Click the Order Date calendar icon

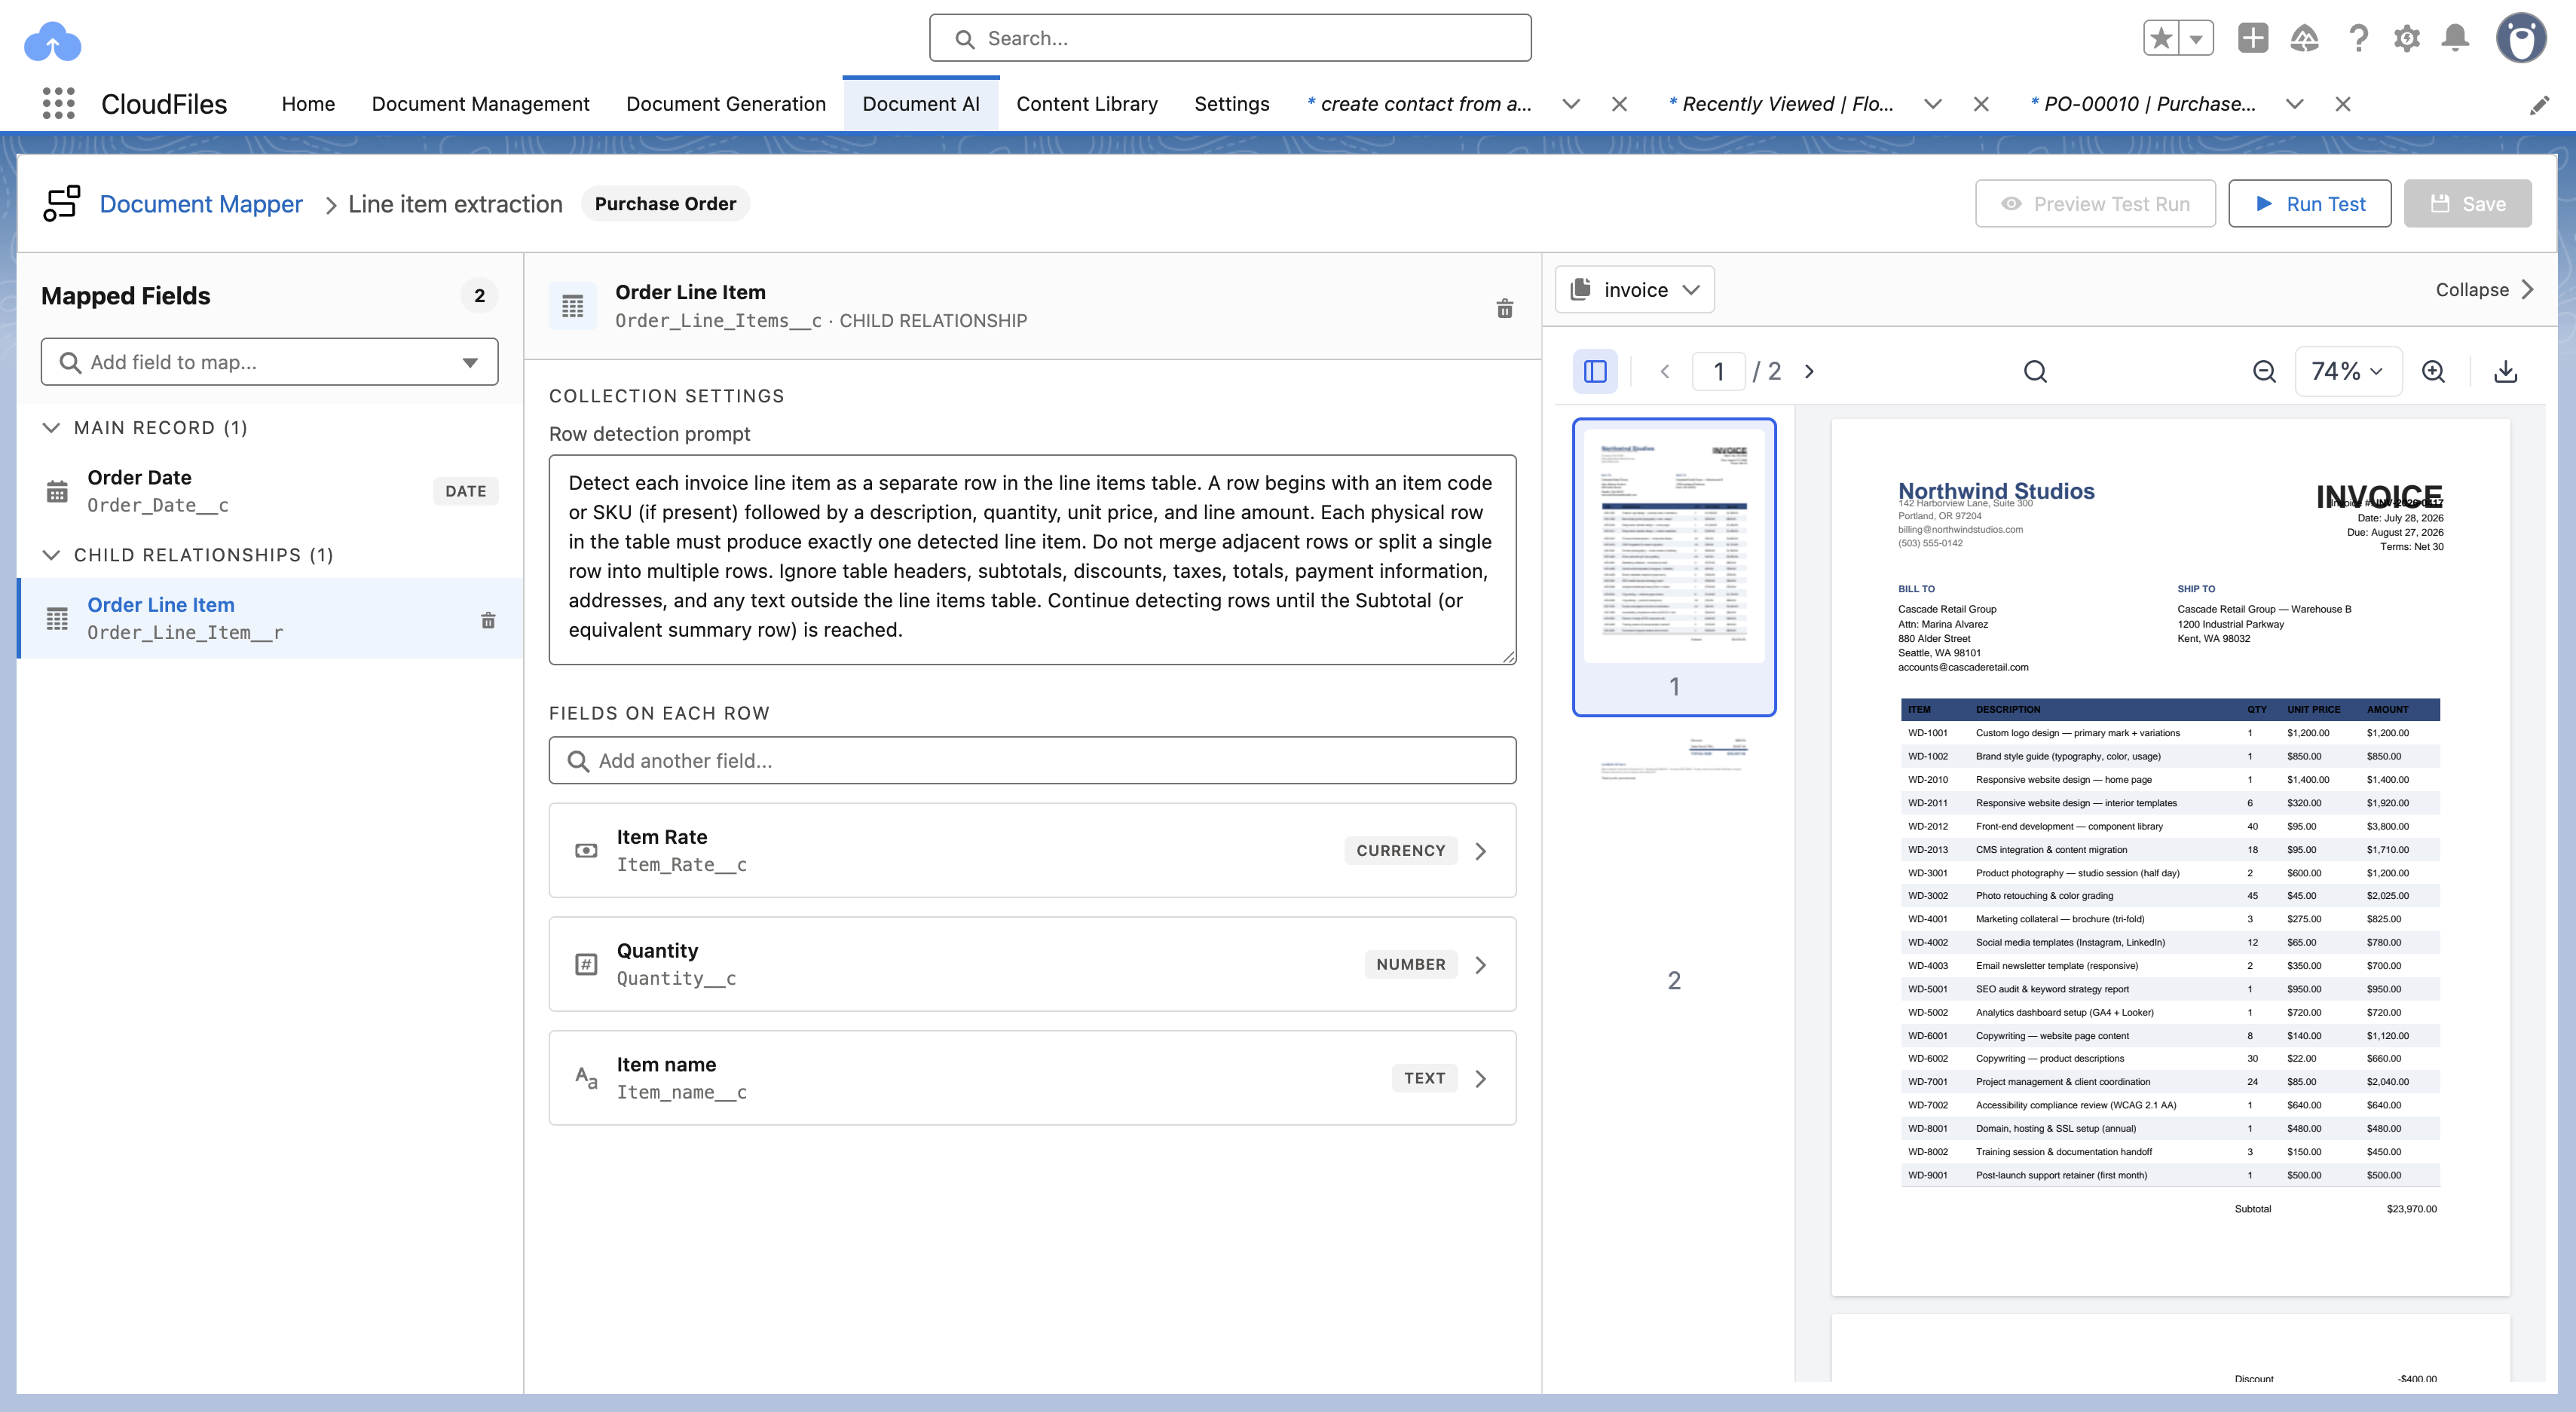pyautogui.click(x=57, y=491)
